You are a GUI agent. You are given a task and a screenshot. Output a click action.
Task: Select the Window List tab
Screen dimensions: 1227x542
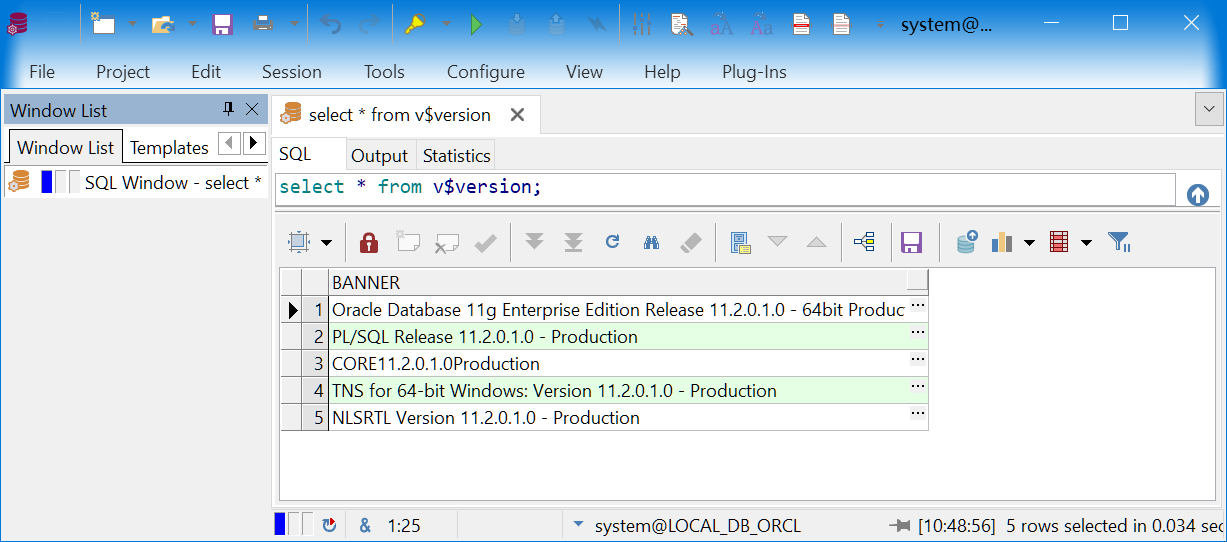click(65, 147)
